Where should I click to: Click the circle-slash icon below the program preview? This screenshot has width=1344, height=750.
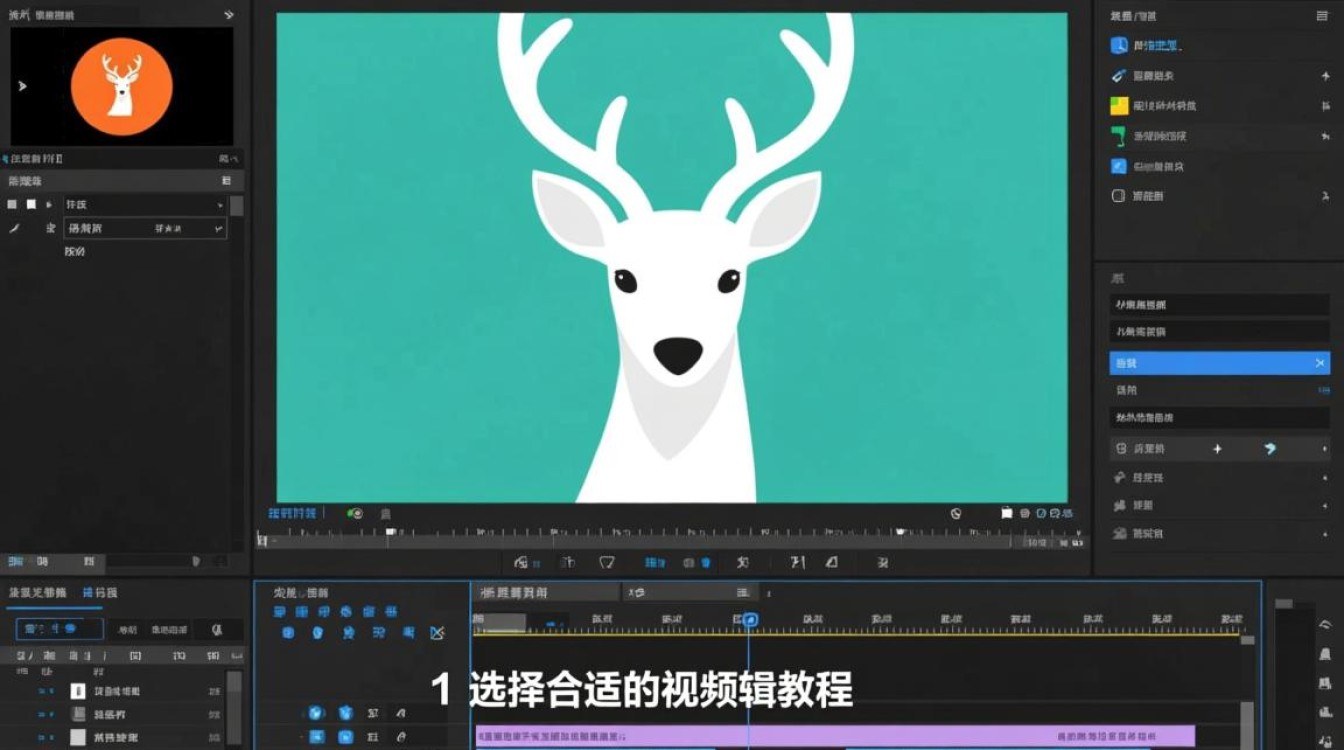(x=955, y=513)
